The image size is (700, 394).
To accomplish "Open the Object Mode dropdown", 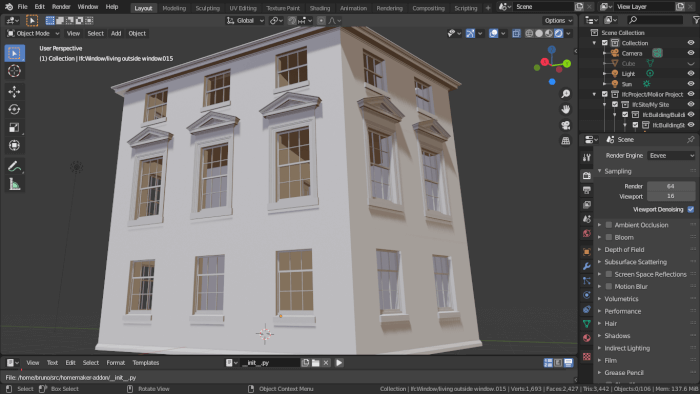I will pyautogui.click(x=33, y=33).
